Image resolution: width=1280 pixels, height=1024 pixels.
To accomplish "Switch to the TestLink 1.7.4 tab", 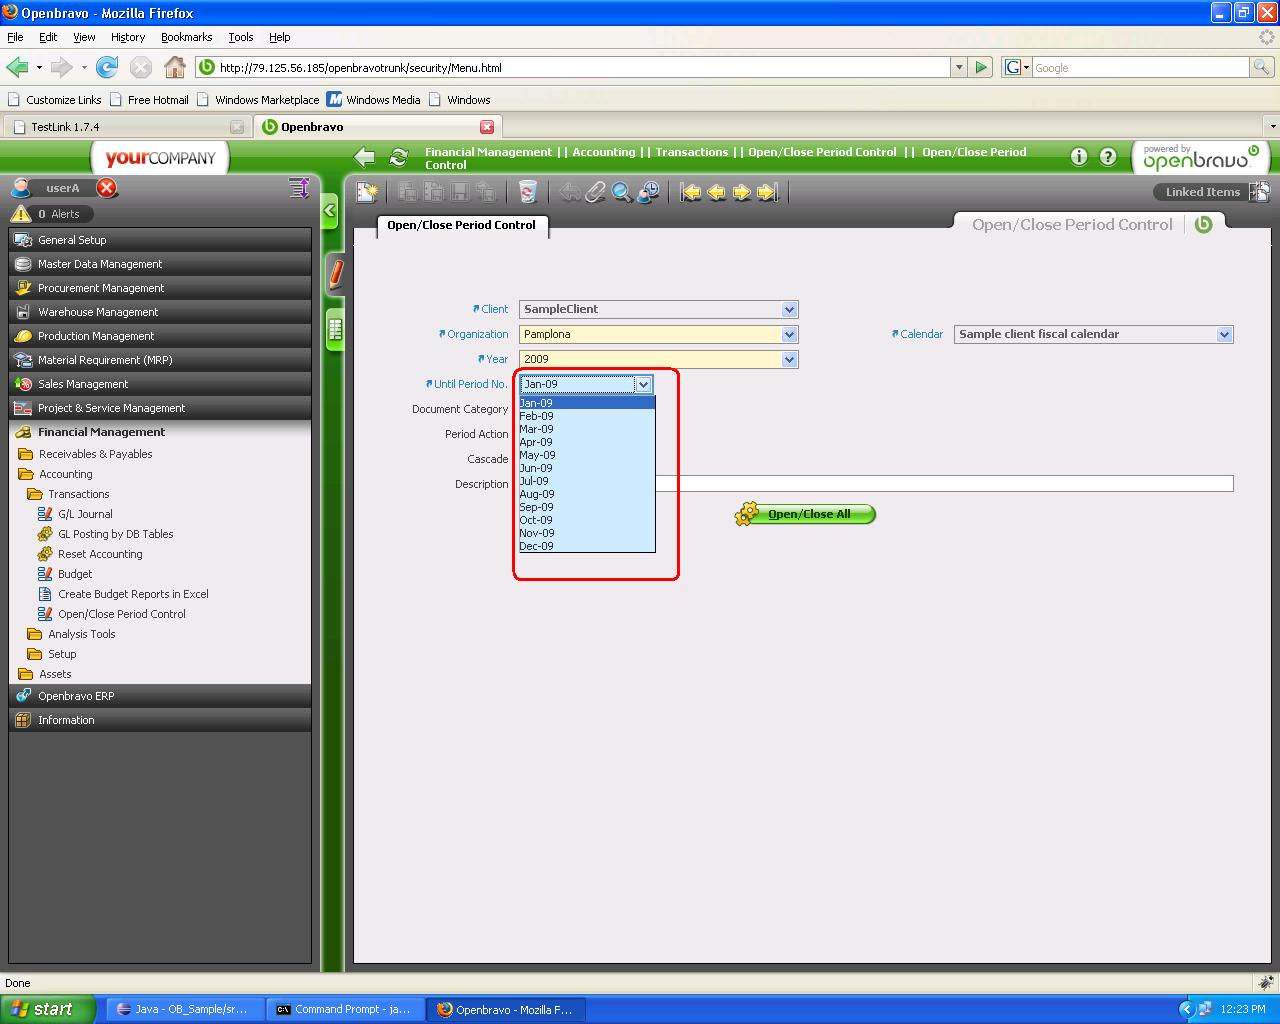I will 65,127.
